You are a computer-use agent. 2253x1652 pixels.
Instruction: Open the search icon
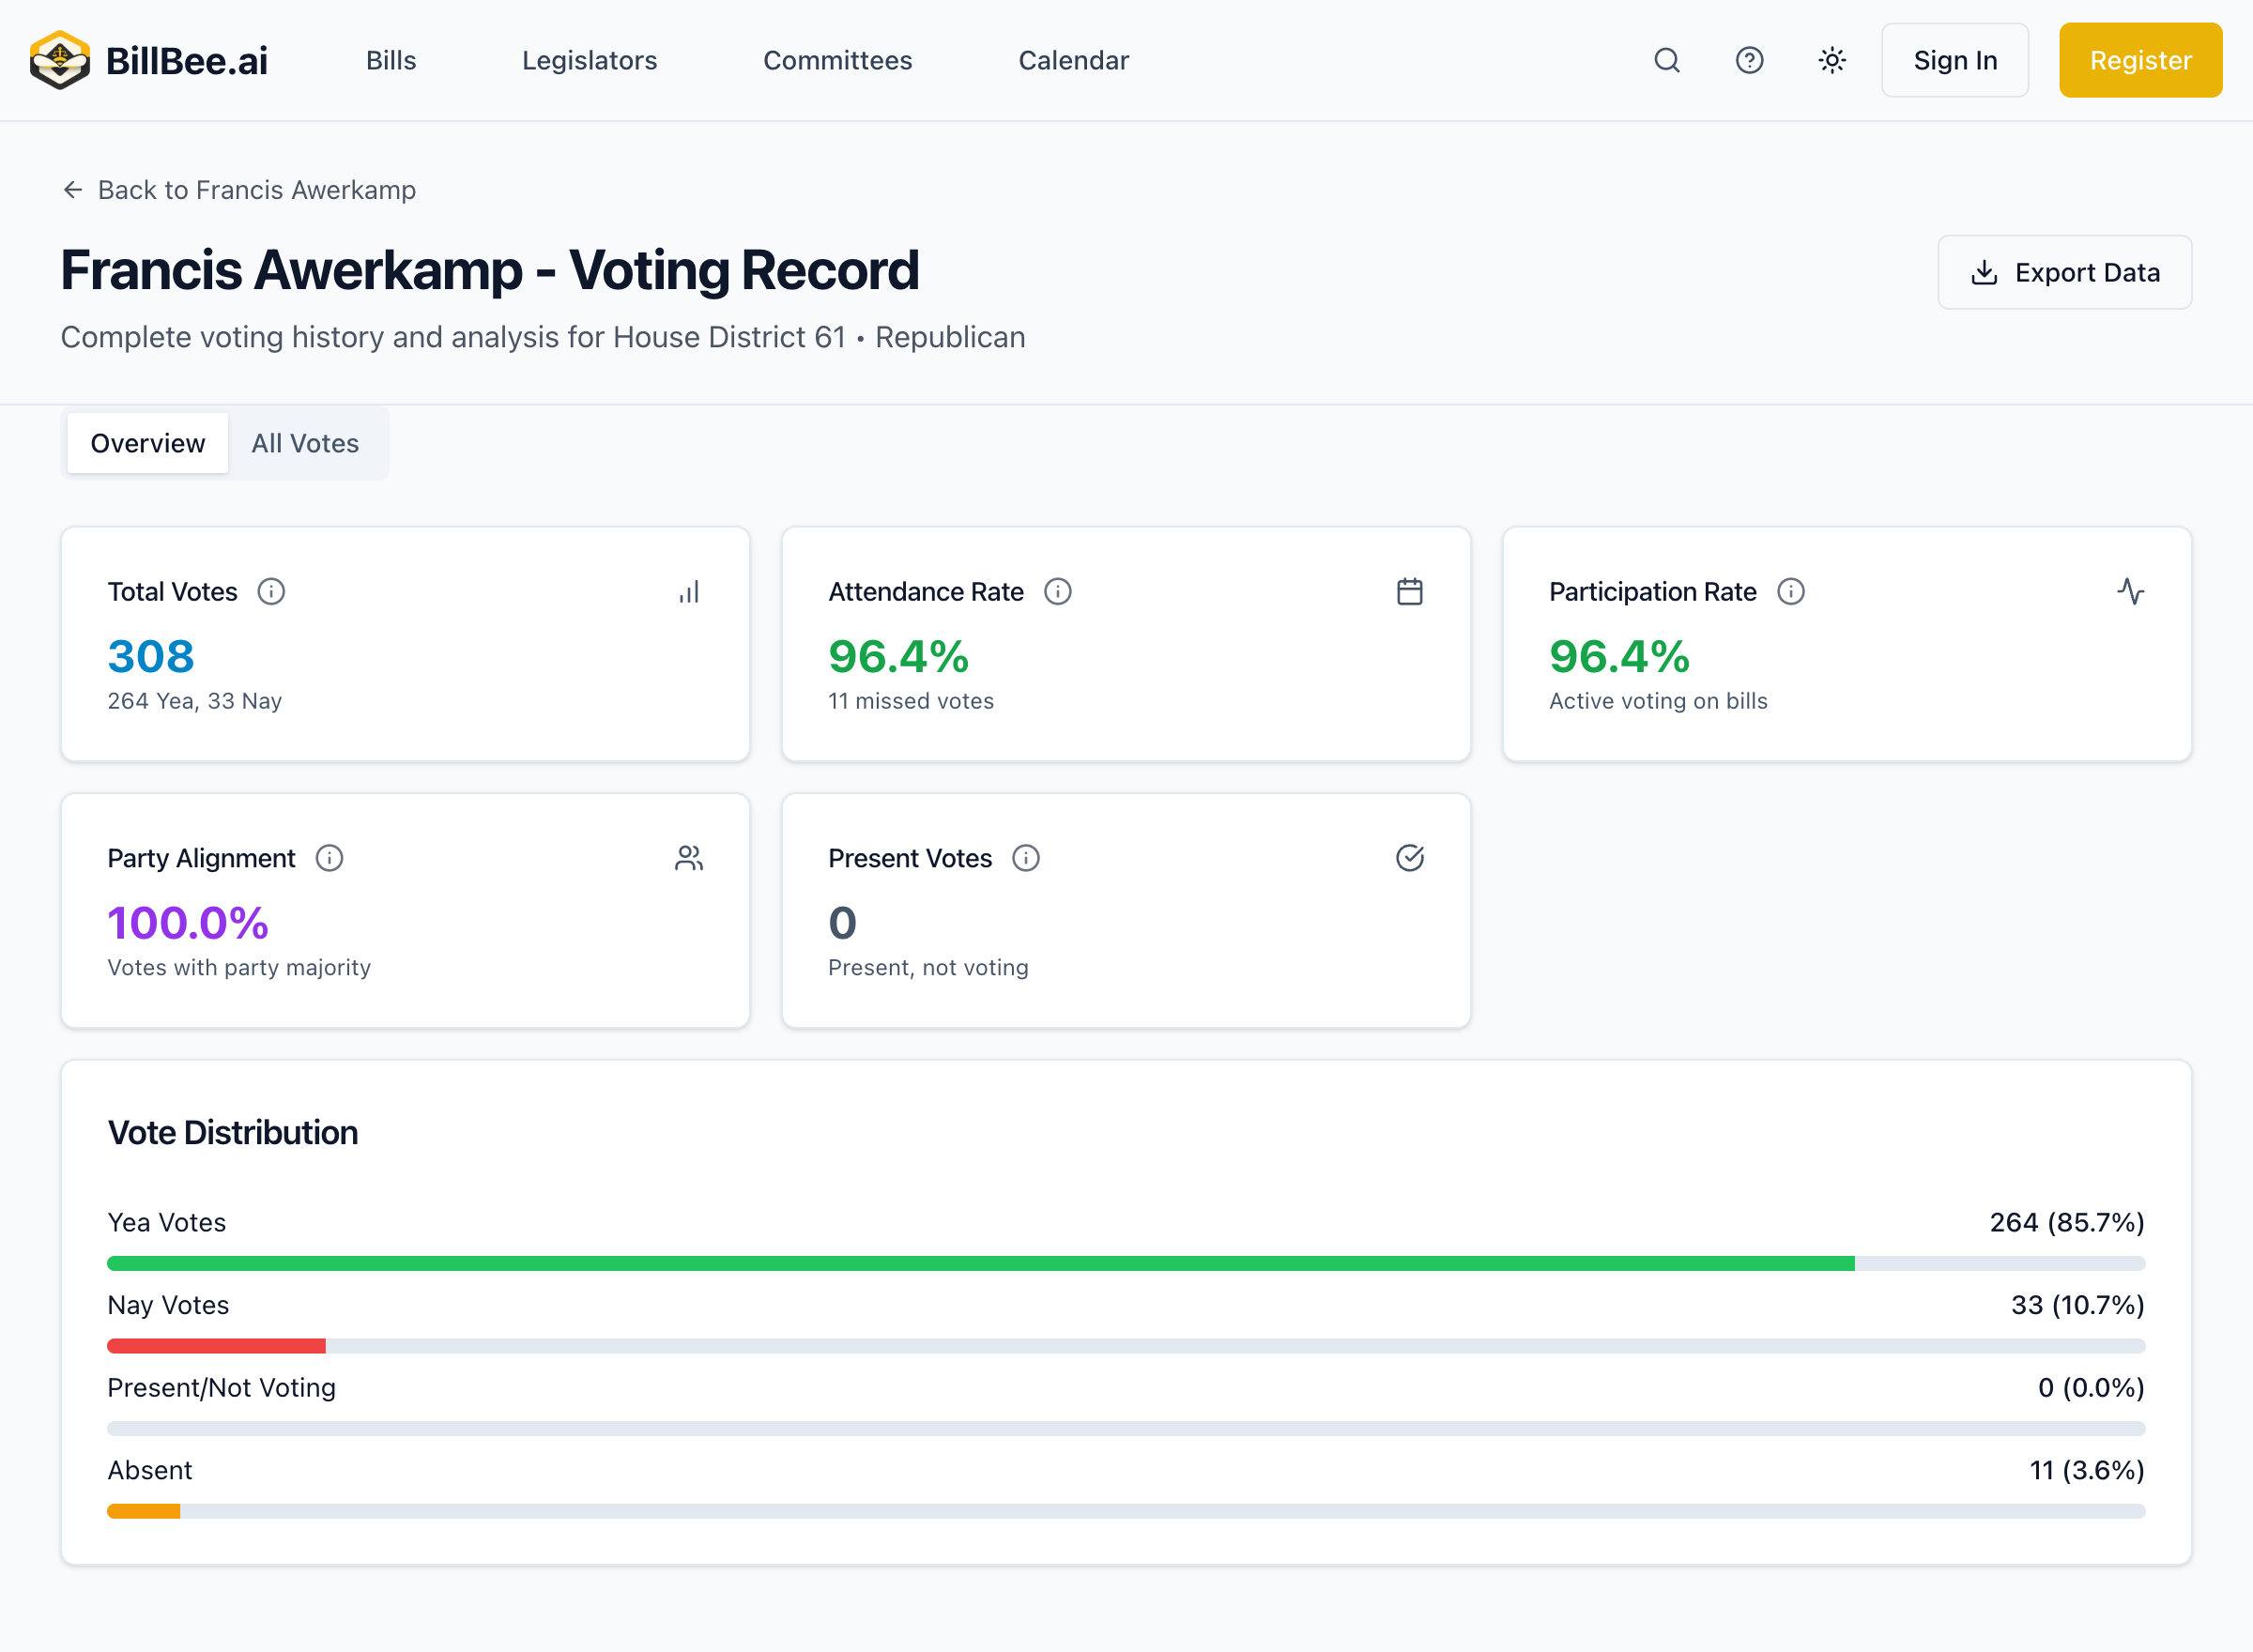(x=1666, y=60)
